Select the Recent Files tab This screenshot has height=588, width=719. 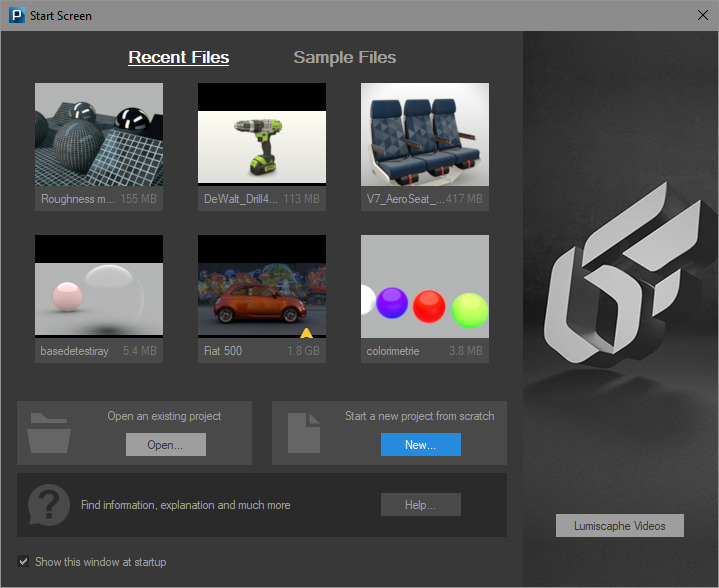[178, 57]
